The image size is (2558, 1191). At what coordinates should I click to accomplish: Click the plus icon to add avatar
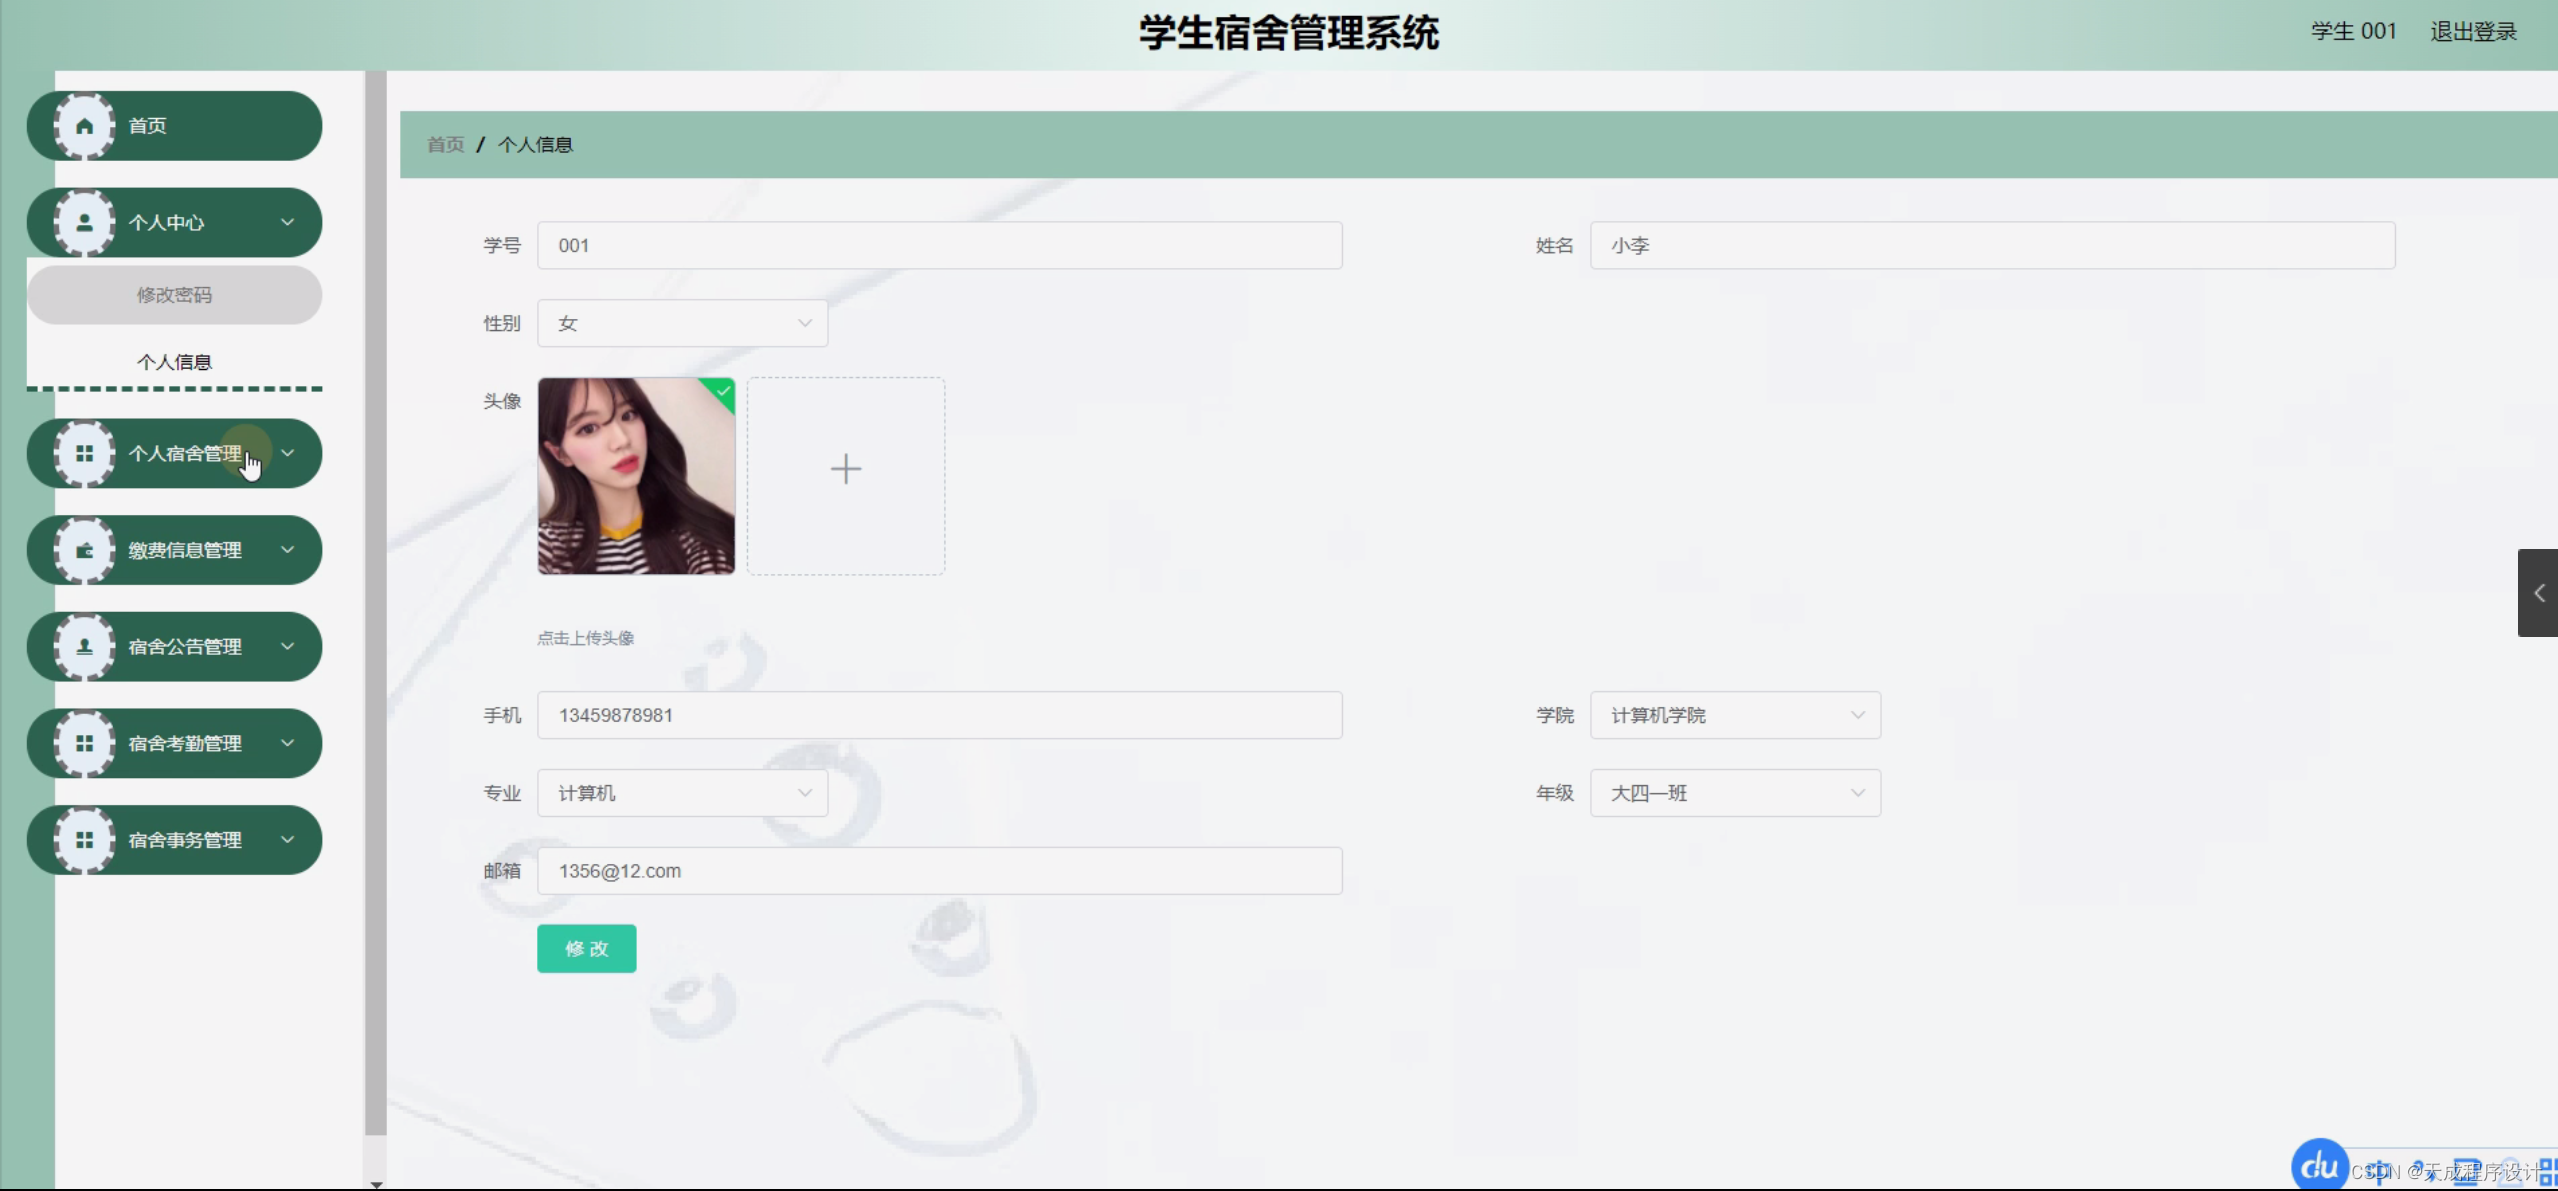845,468
